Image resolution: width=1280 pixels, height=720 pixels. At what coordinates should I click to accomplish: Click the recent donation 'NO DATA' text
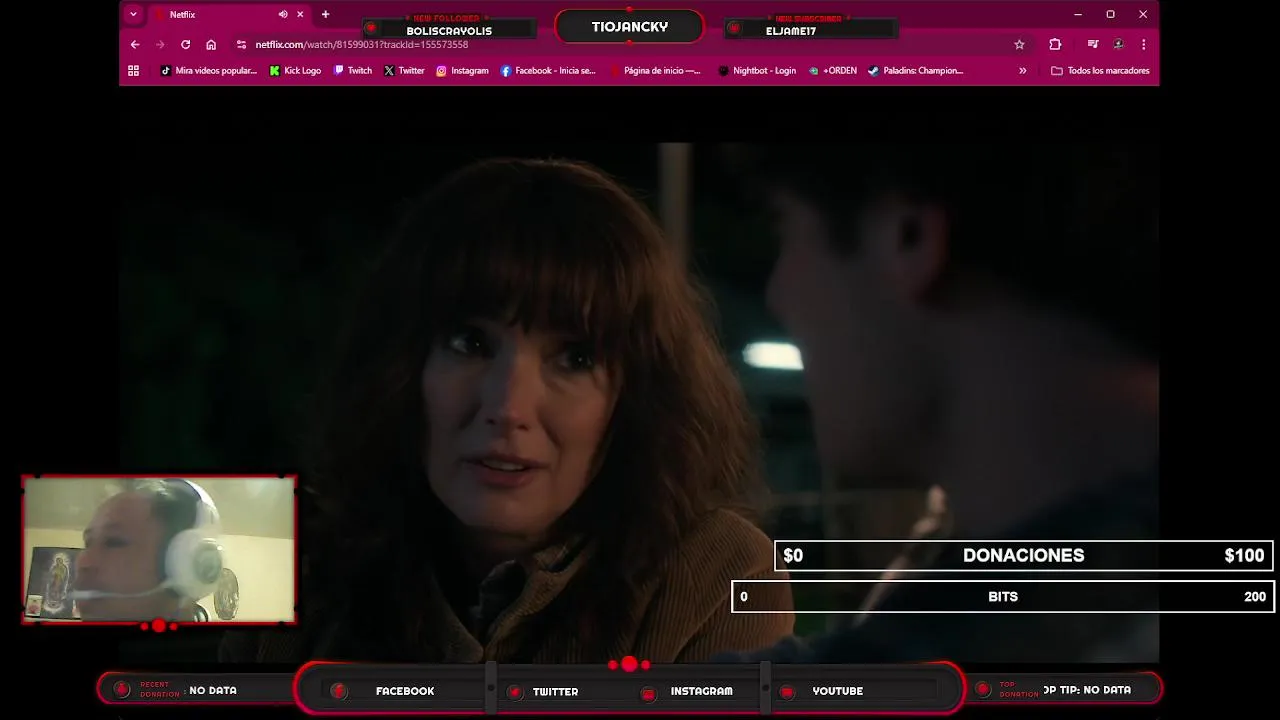(x=213, y=690)
